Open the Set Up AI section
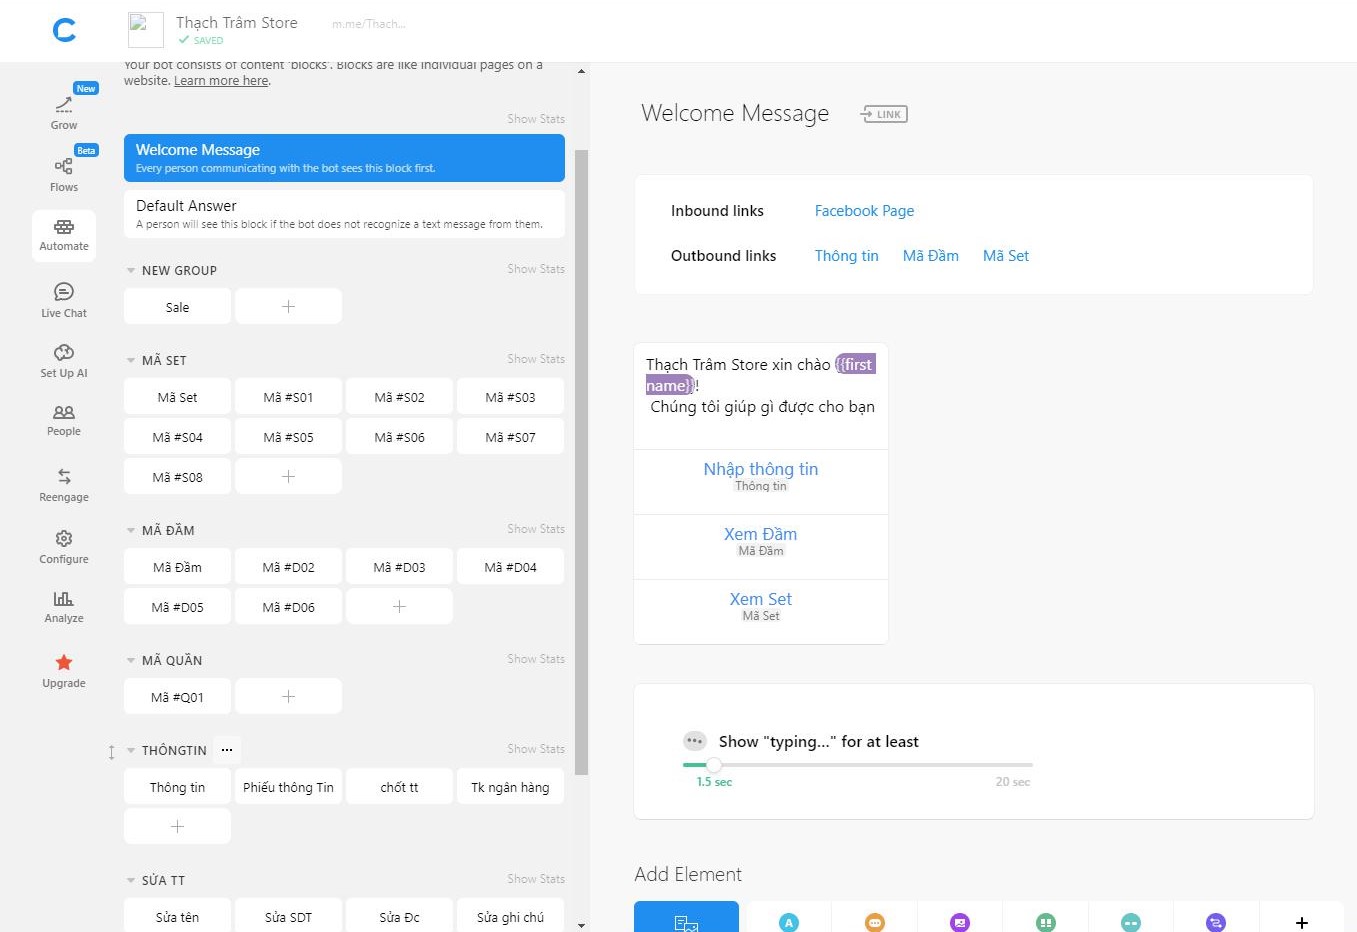 pos(64,360)
